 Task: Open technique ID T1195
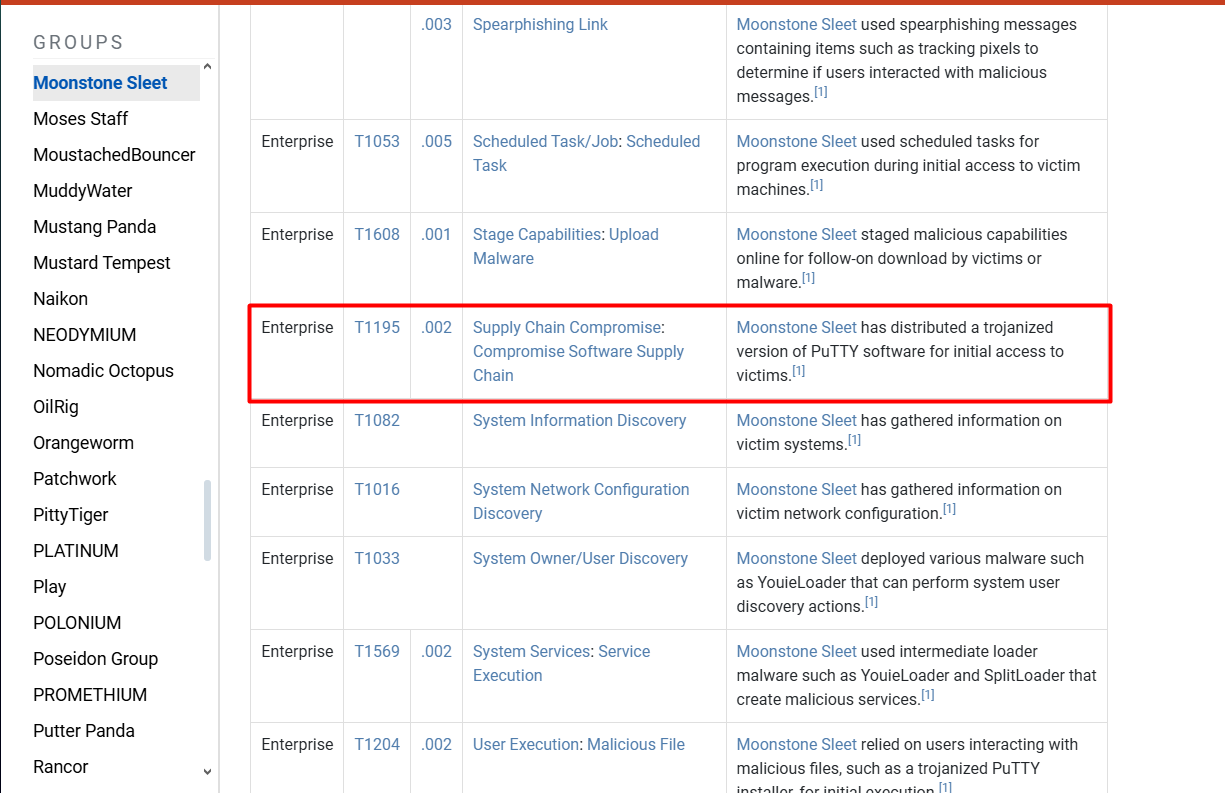[377, 328]
